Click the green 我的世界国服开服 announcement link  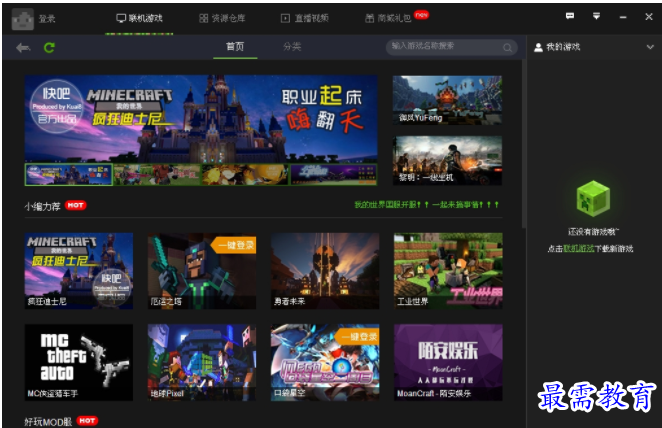coord(426,205)
